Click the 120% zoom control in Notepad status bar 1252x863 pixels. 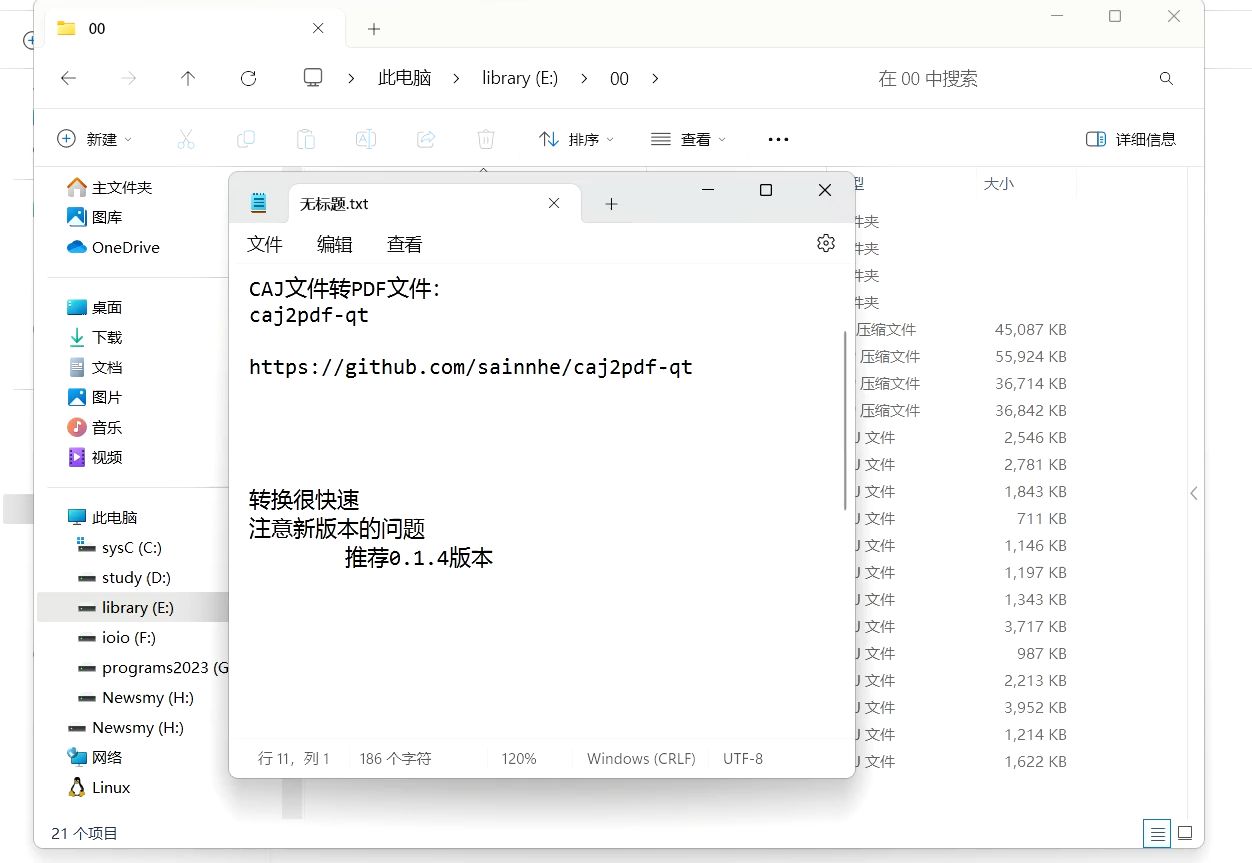[x=518, y=758]
